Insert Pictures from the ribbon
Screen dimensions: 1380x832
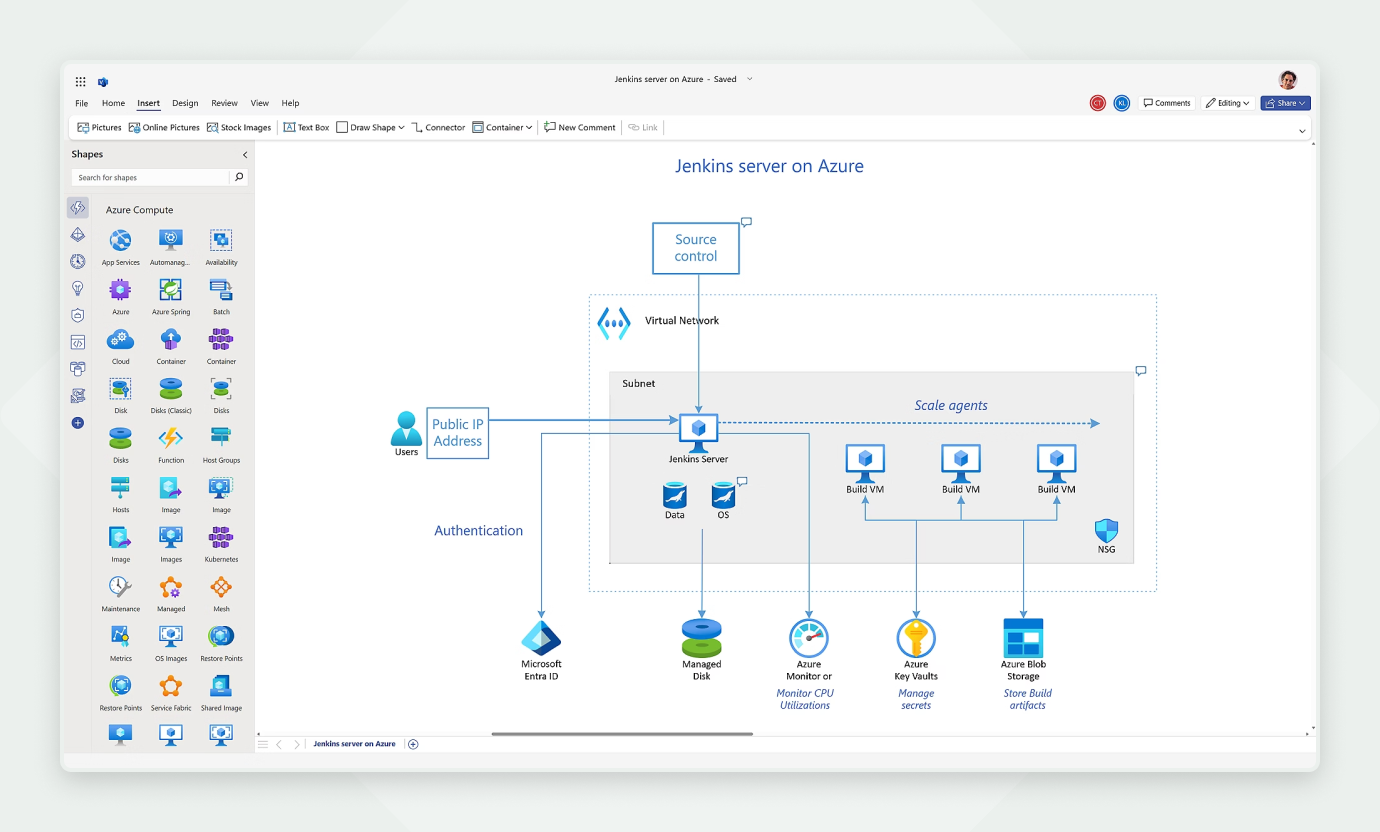point(99,128)
